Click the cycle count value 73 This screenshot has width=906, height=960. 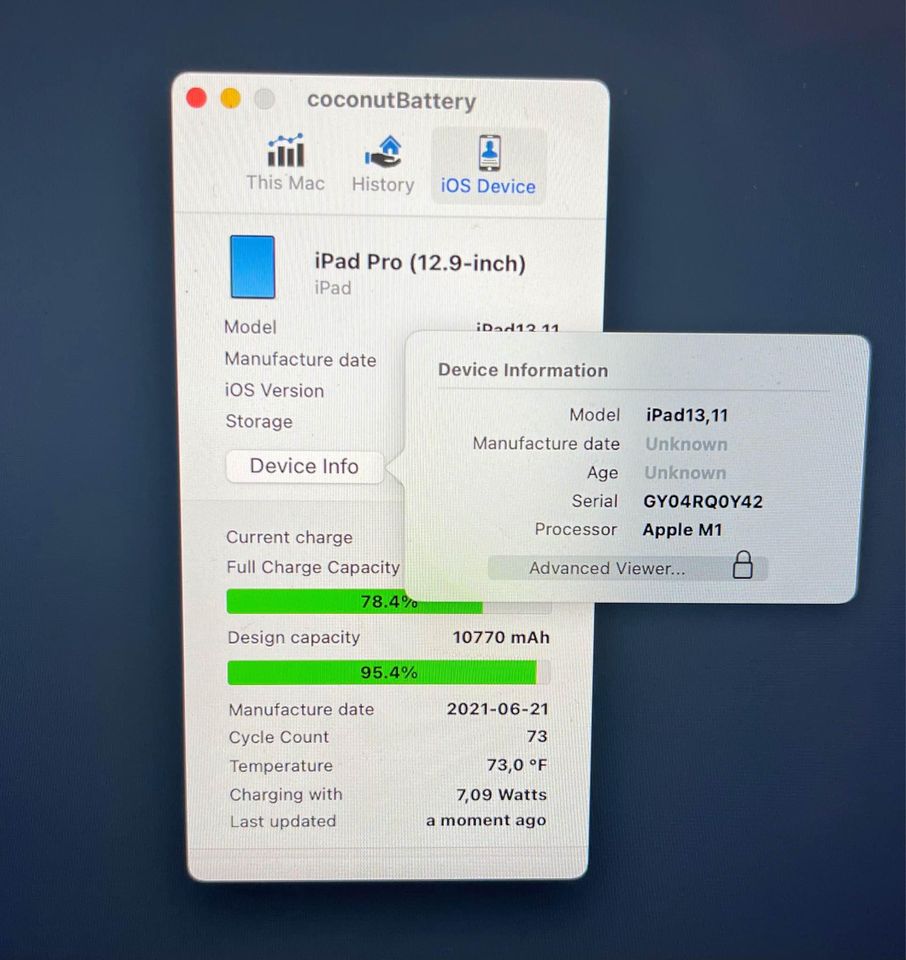coord(537,737)
